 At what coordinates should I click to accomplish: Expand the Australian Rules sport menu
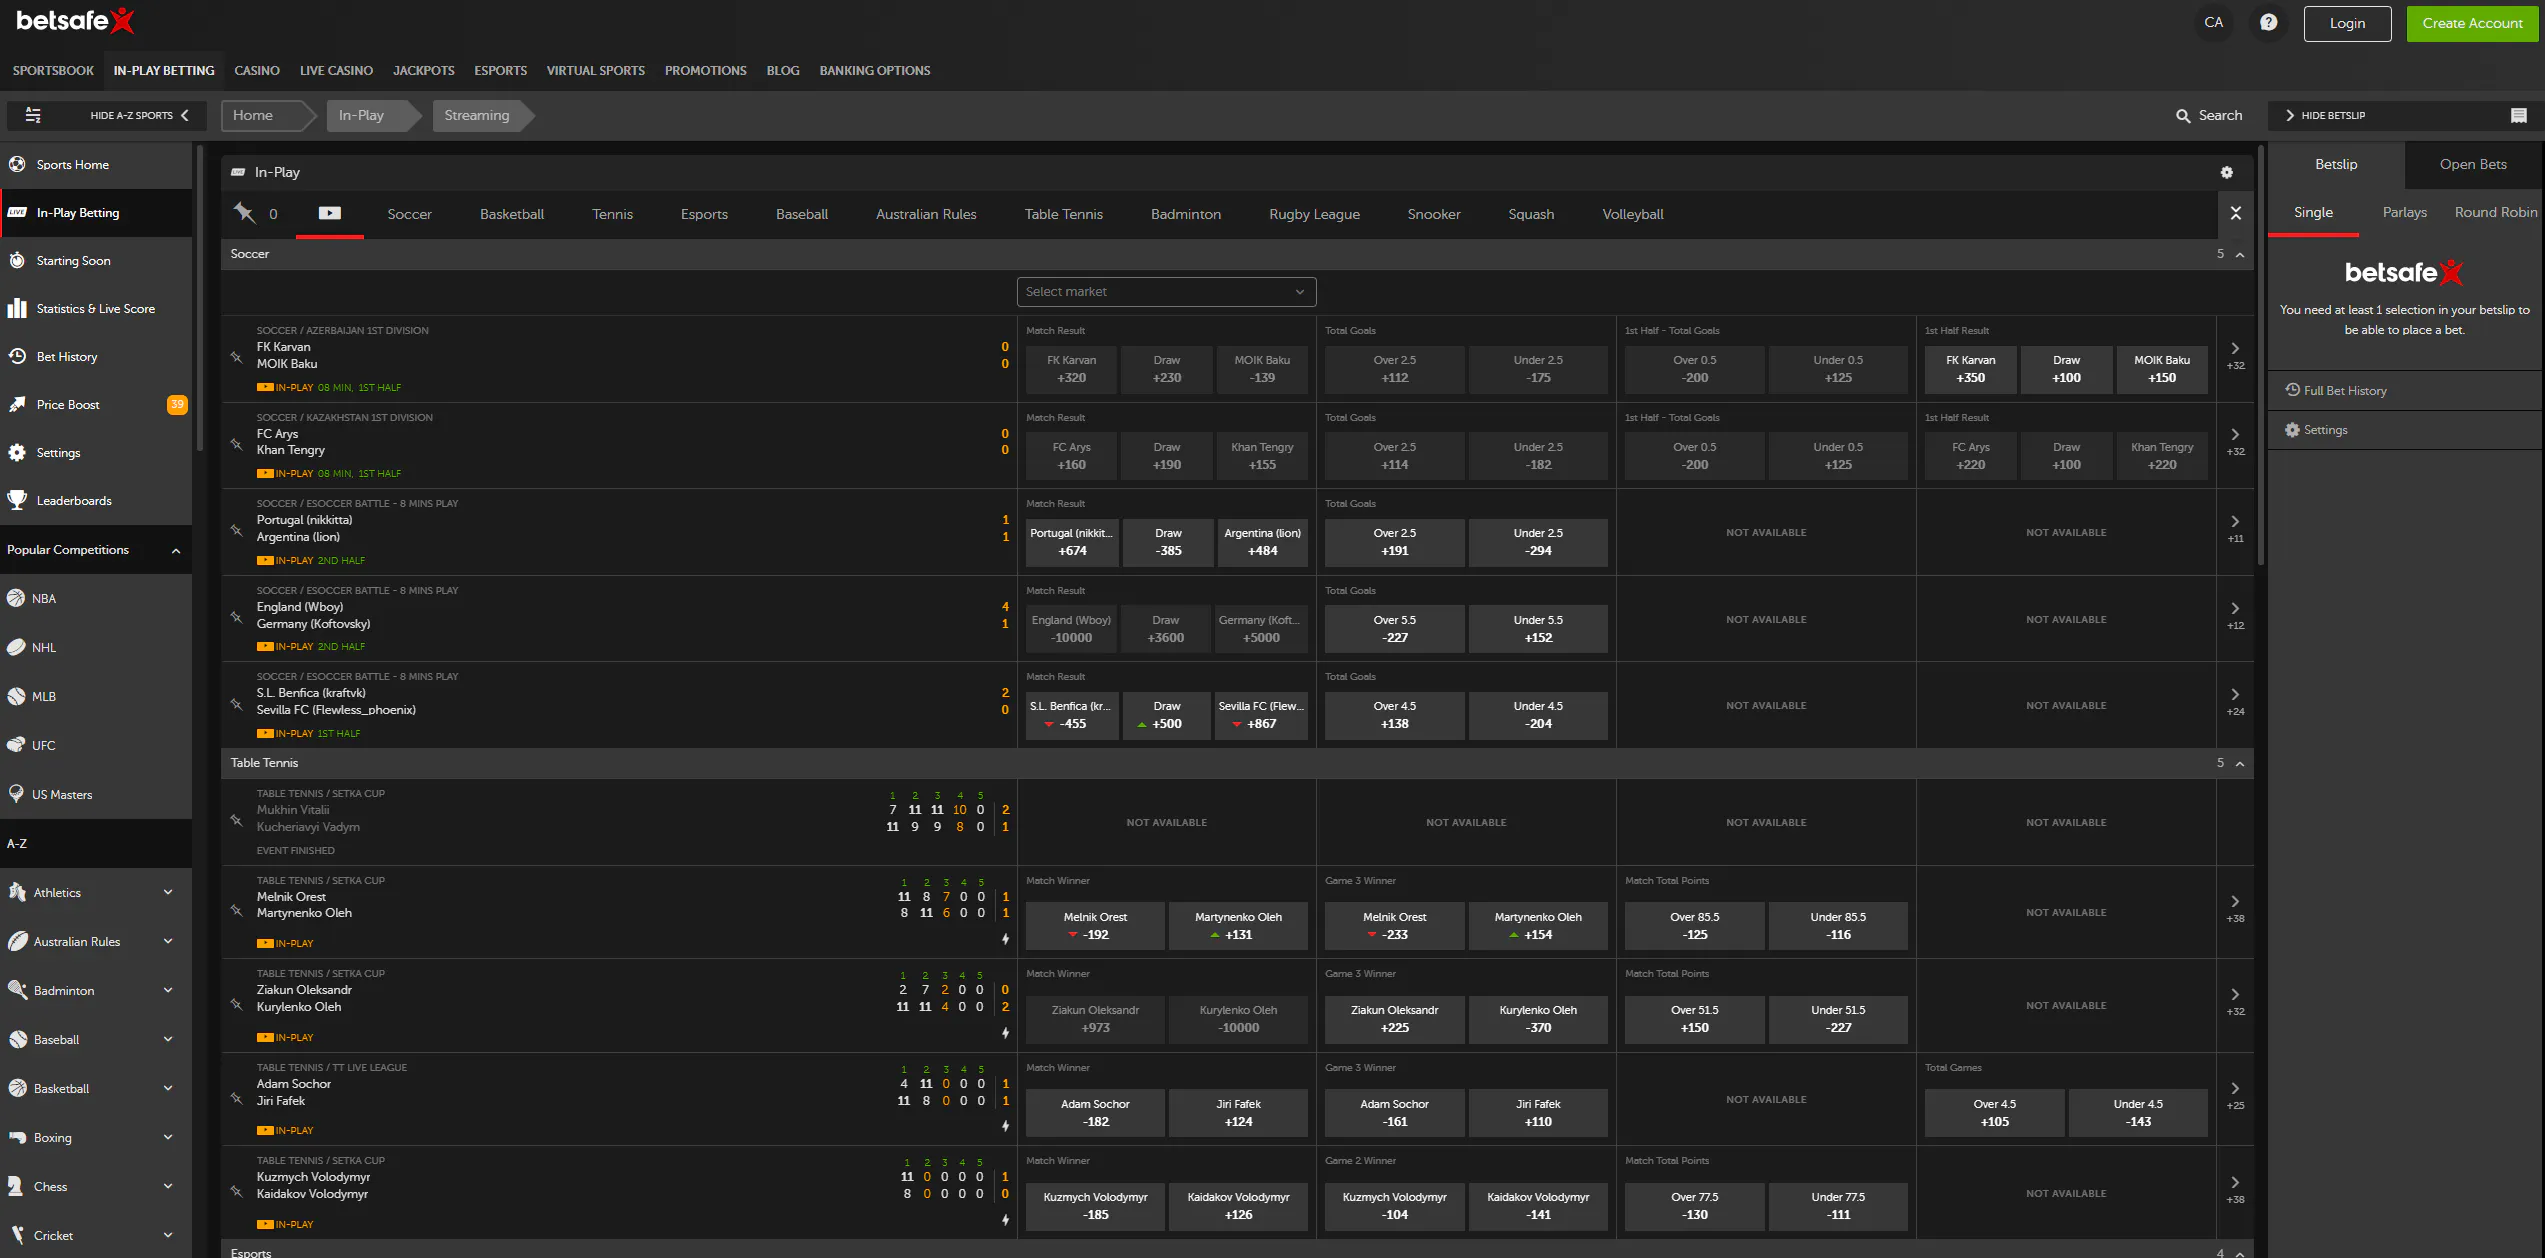[168, 941]
